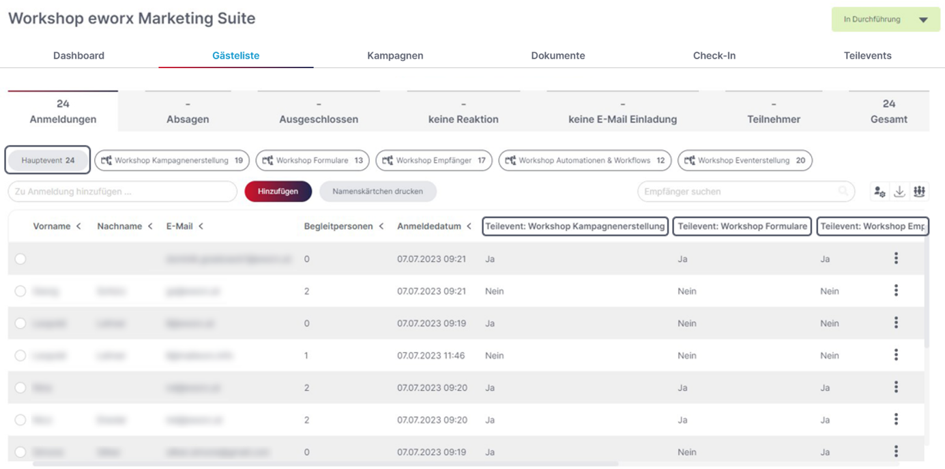Click Teilevent: Workshop Kampagnenerstellung column header
The width and height of the screenshot is (945, 469).
[x=575, y=227]
